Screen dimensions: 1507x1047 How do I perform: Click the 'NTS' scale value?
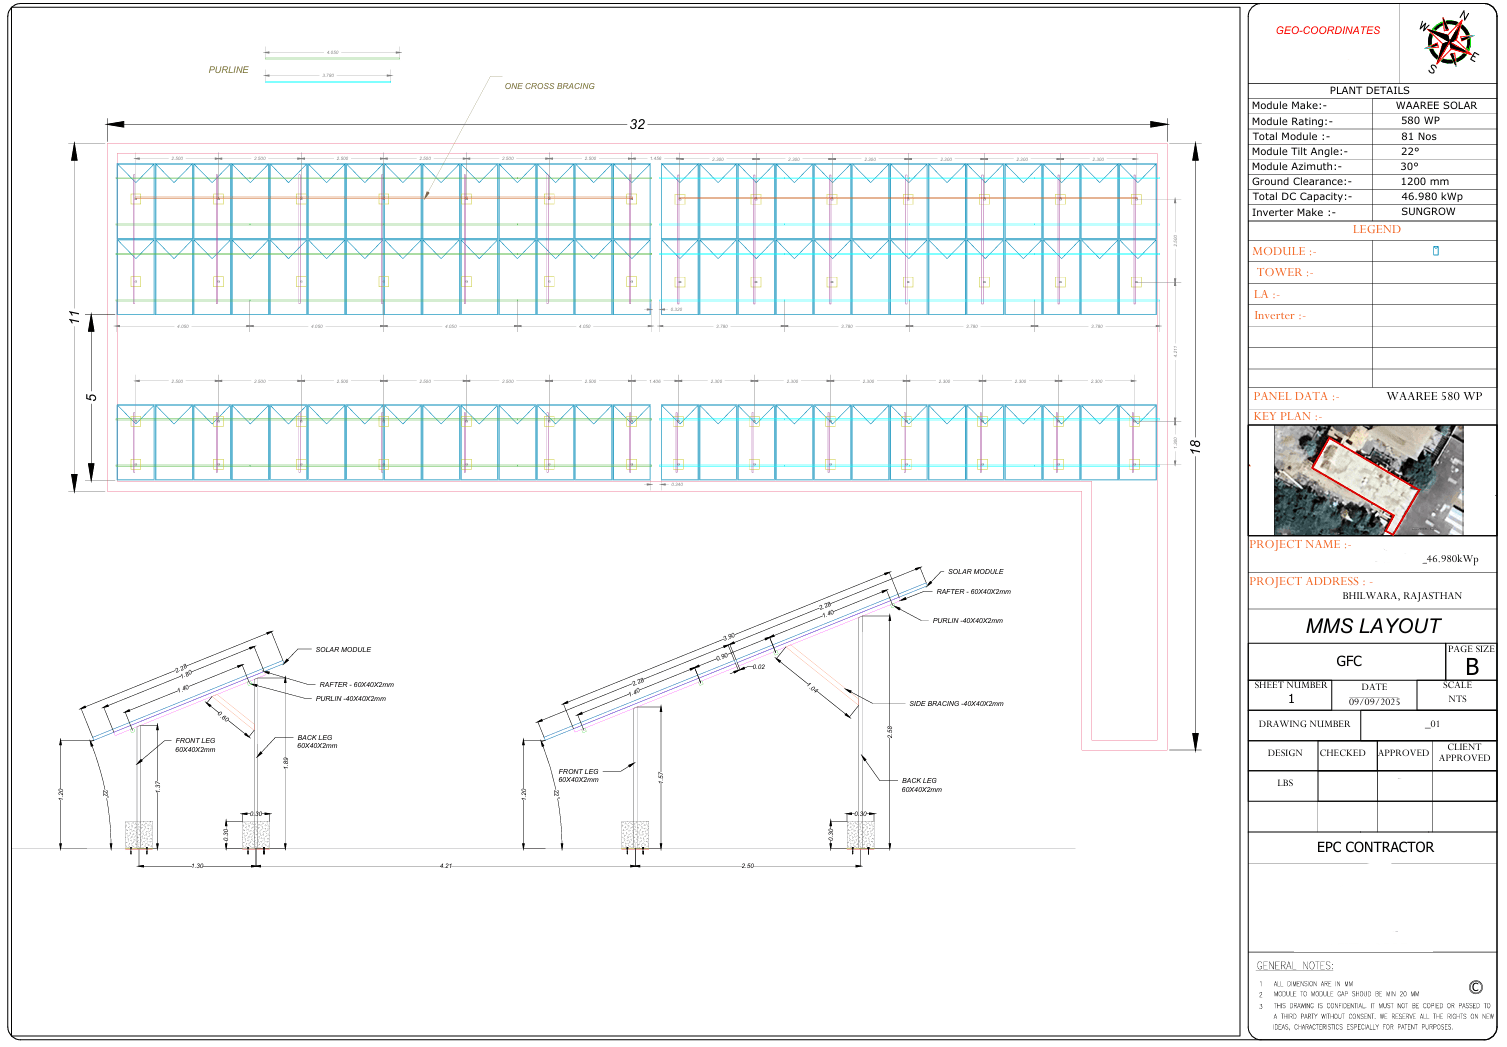(x=1457, y=699)
